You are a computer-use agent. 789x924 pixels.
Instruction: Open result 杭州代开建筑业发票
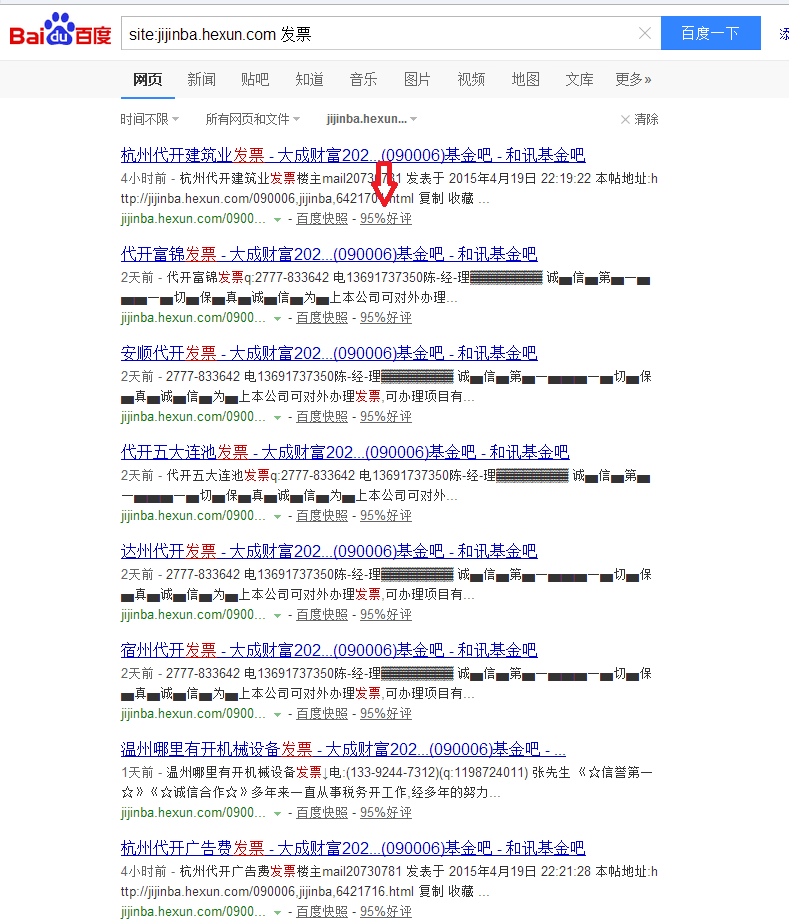[353, 155]
